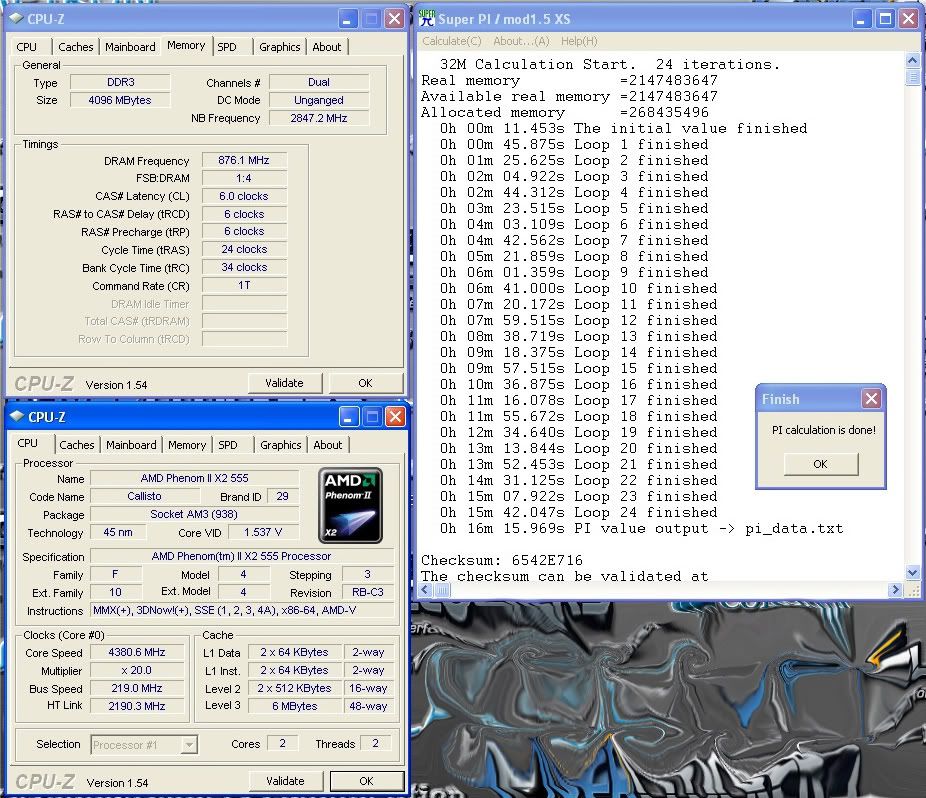This screenshot has height=798, width=926.
Task: Click OK in the upper CPU-Z Memory window
Action: tap(365, 383)
